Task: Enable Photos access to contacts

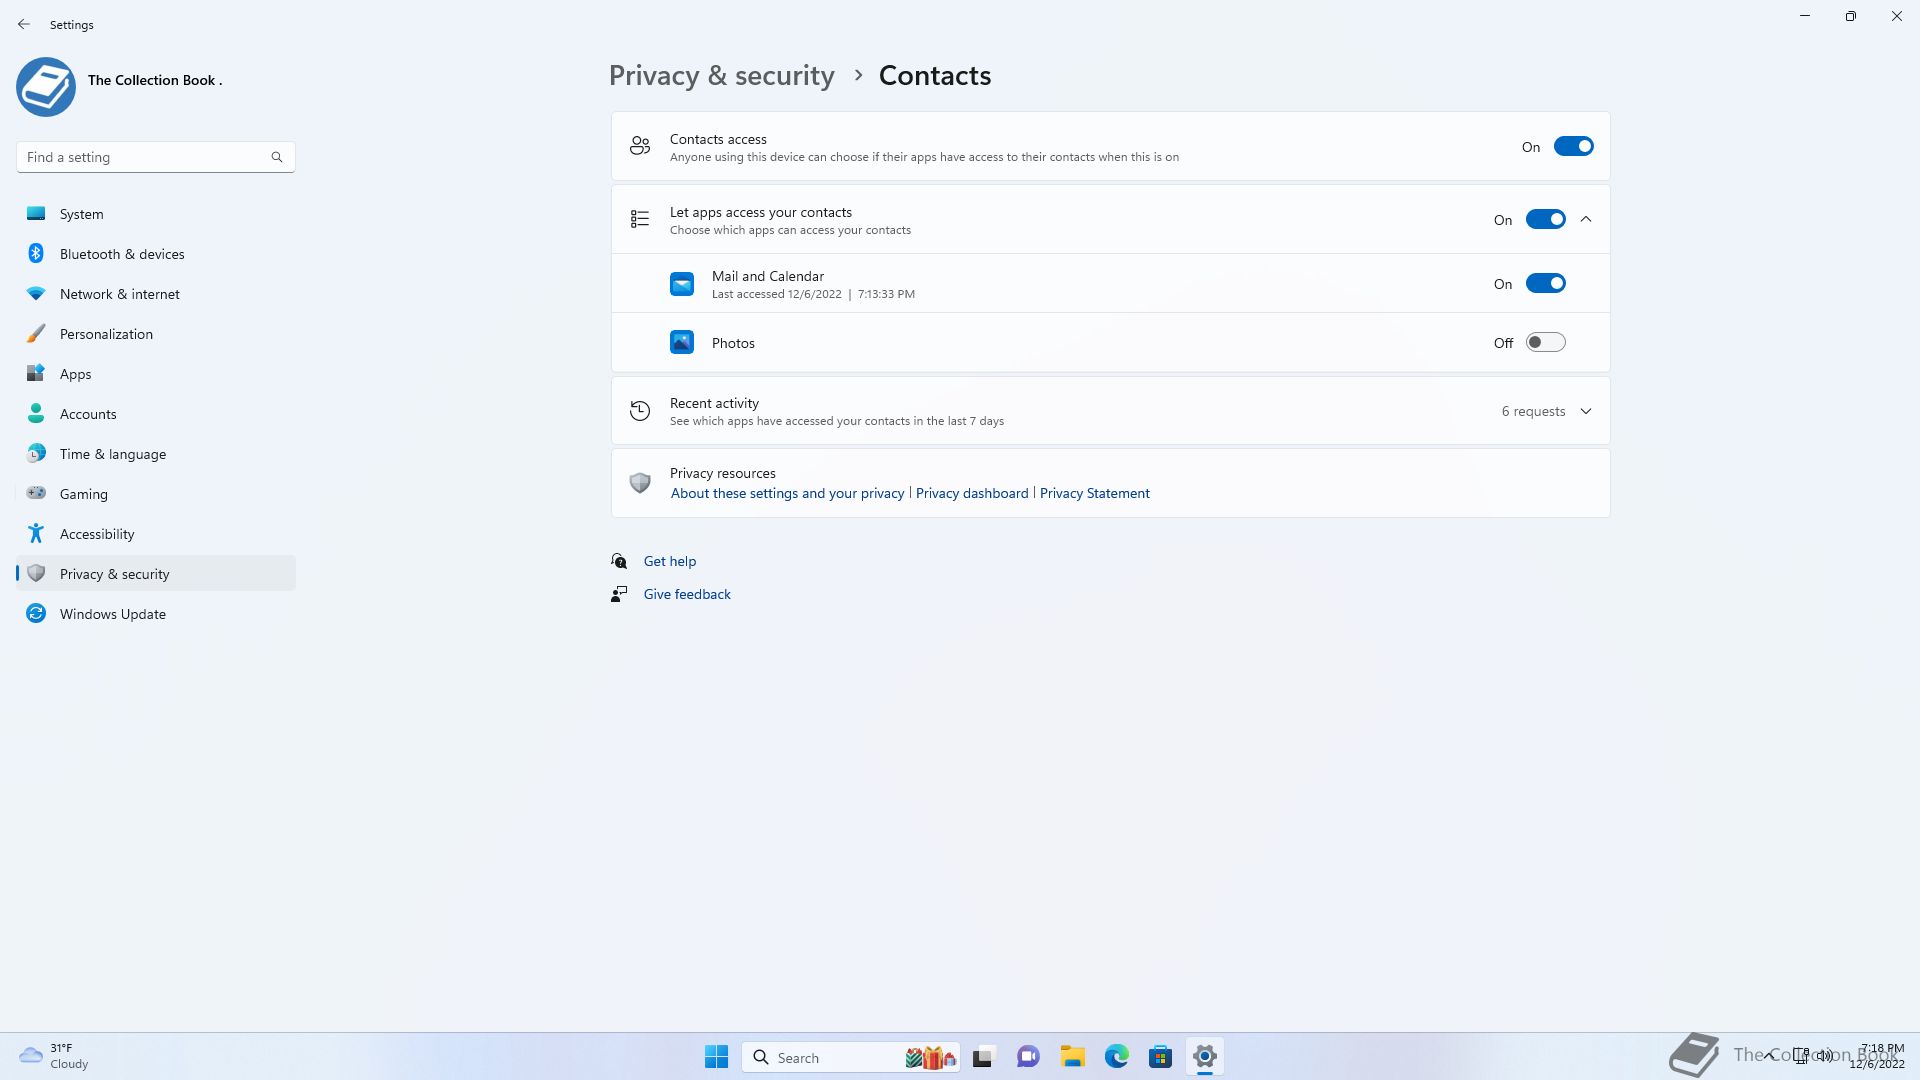Action: point(1545,343)
